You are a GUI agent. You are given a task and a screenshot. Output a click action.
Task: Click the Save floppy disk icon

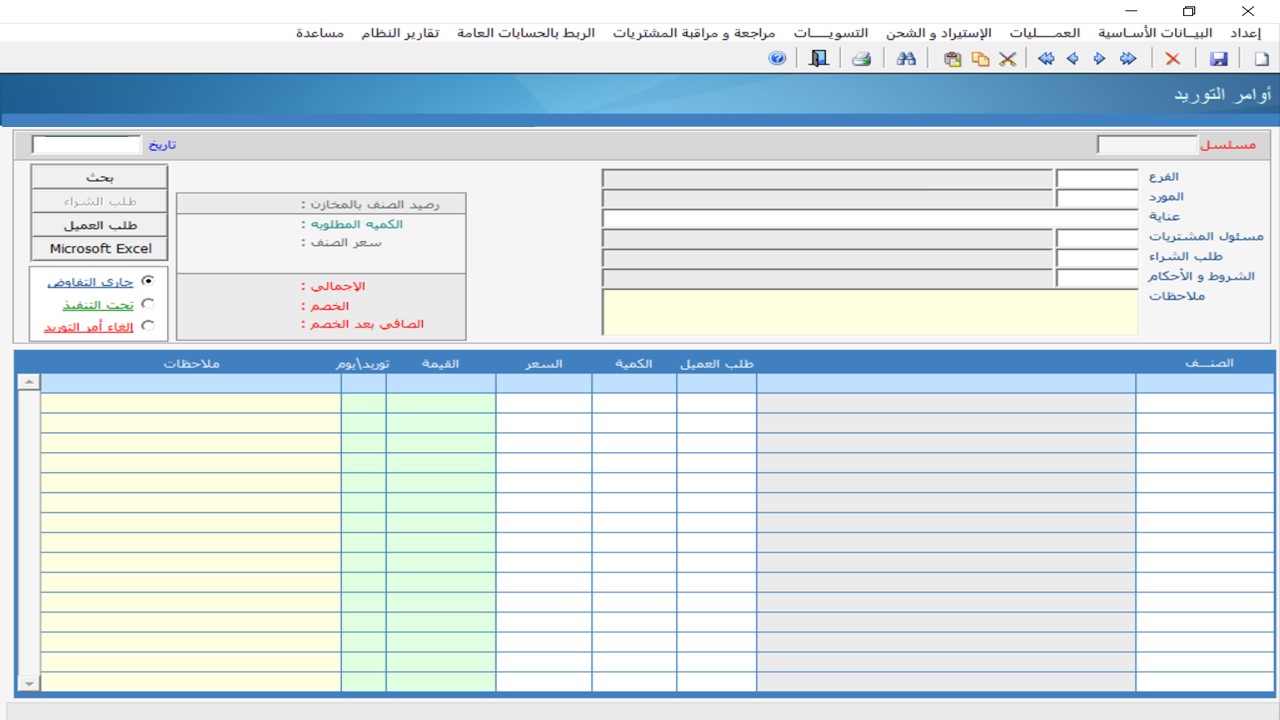pyautogui.click(x=1219, y=59)
